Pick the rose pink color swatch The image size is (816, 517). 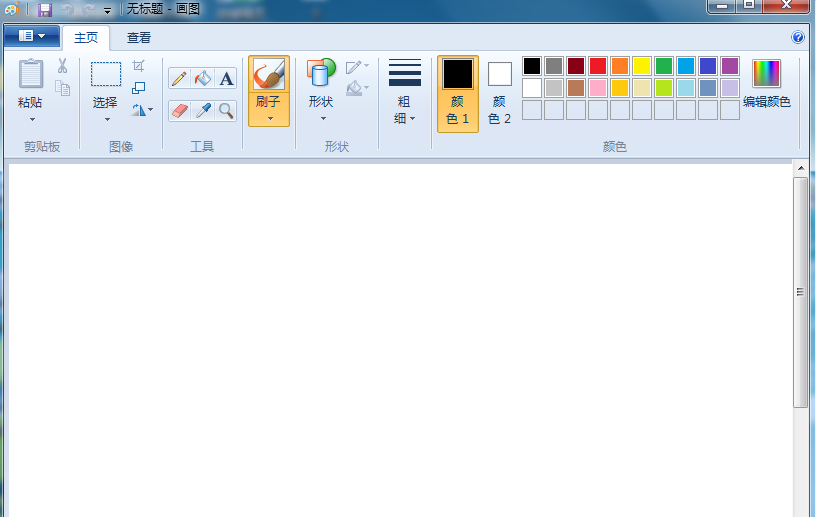pos(598,88)
